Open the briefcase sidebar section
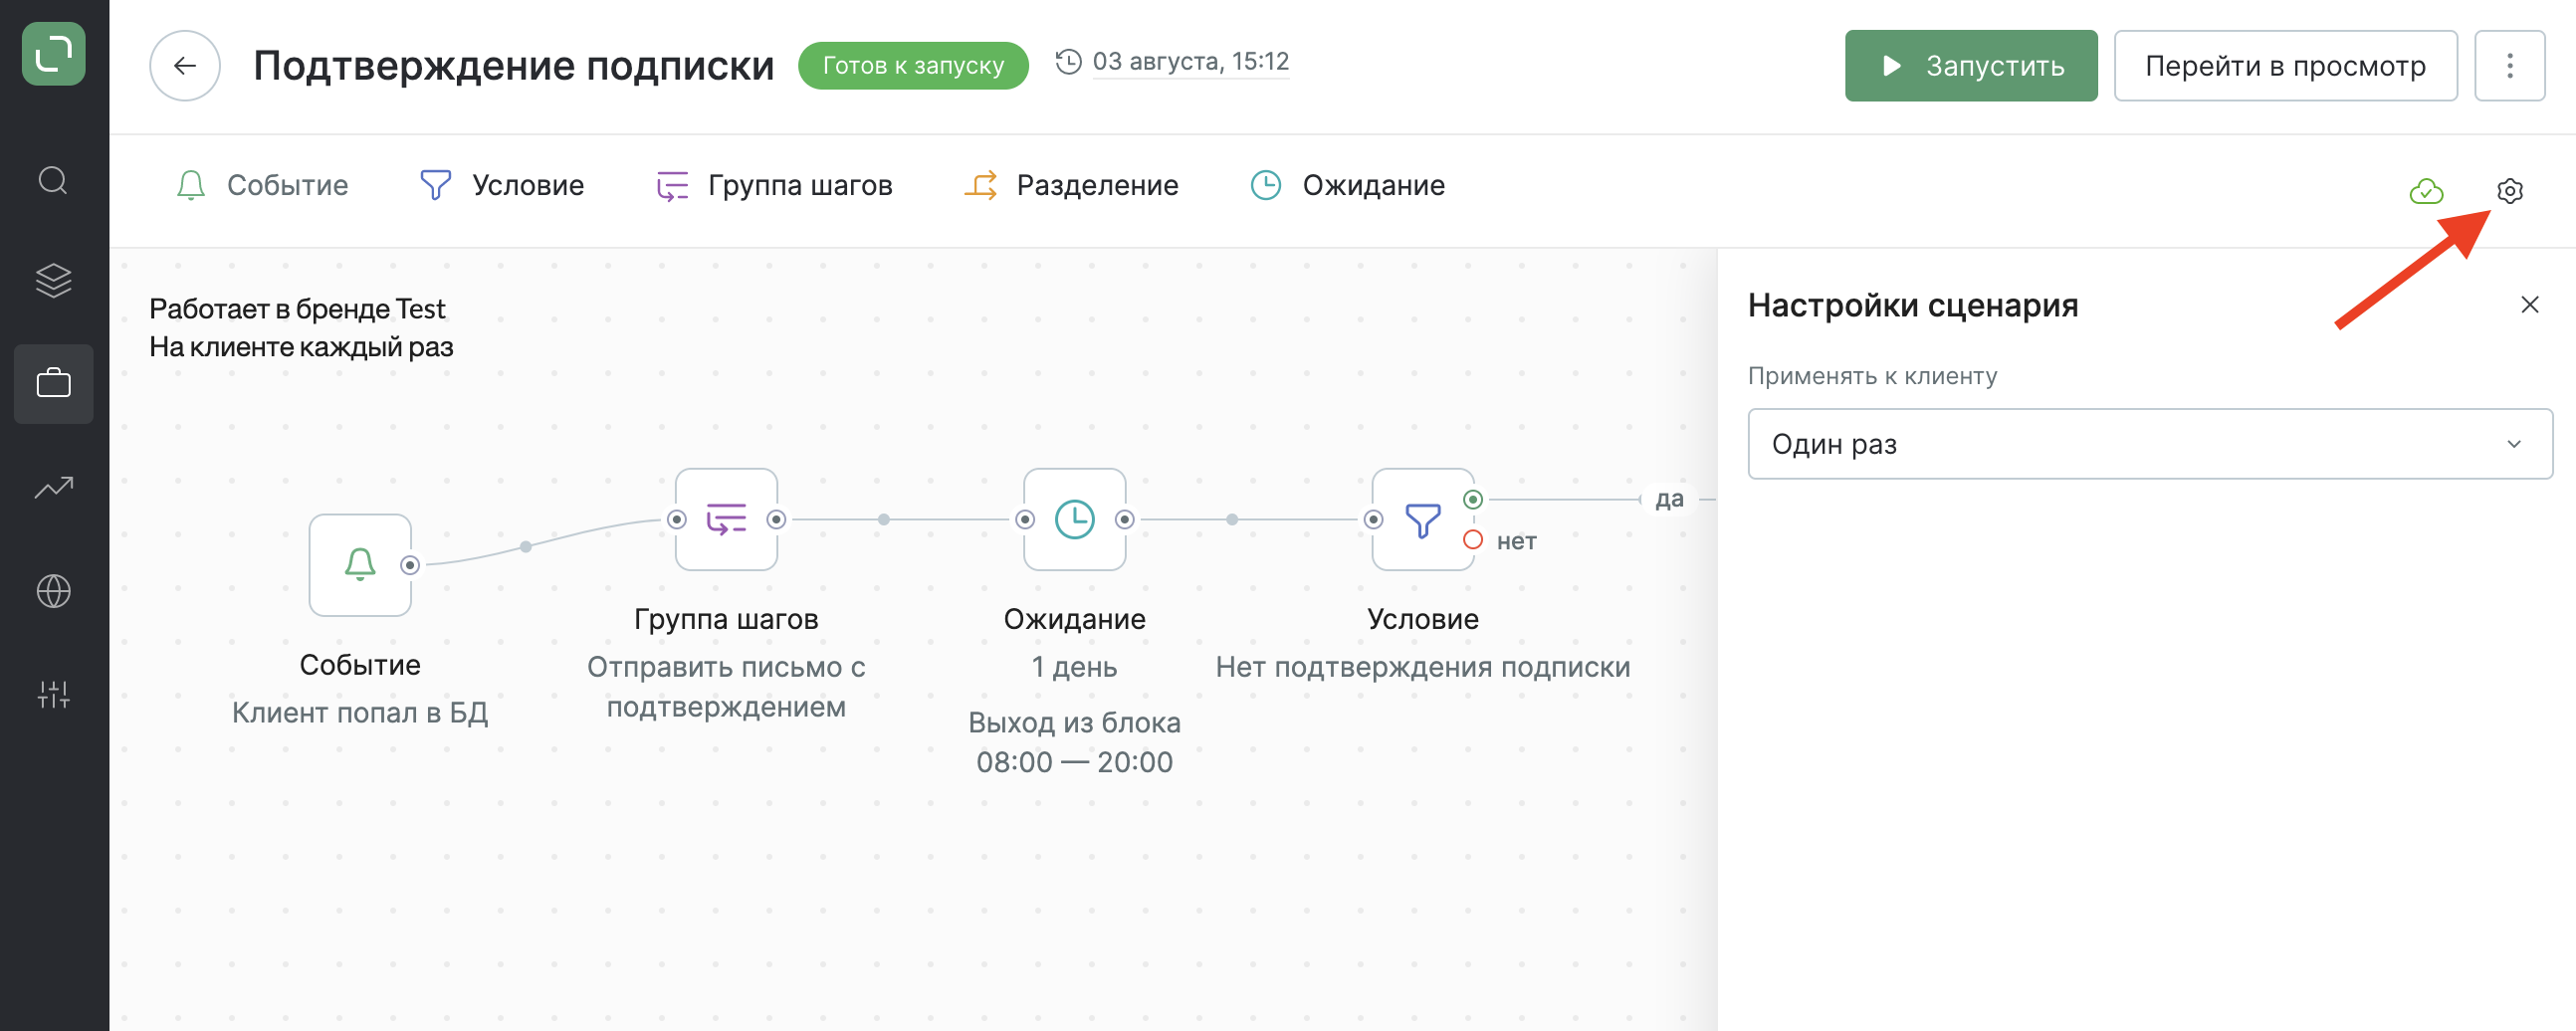The image size is (2576, 1031). pyautogui.click(x=53, y=383)
